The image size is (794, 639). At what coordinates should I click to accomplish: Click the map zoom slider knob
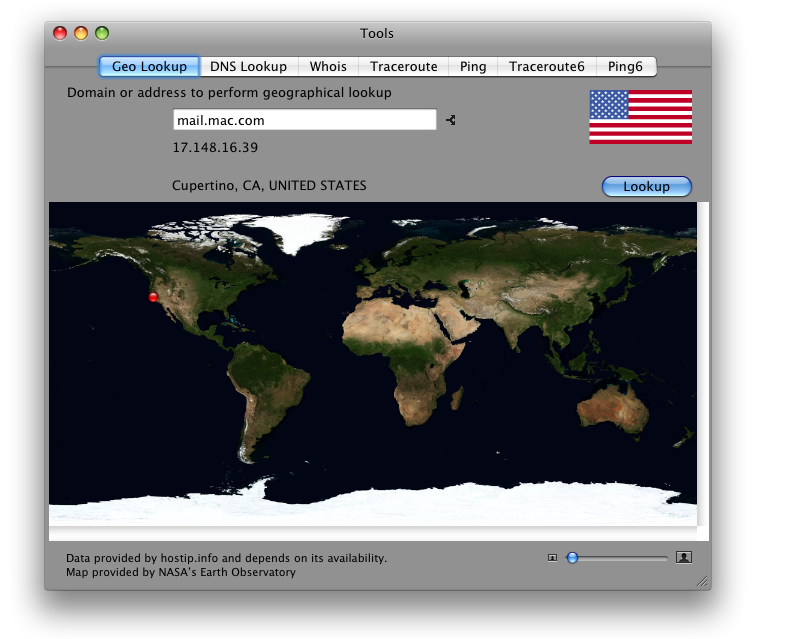[x=572, y=557]
